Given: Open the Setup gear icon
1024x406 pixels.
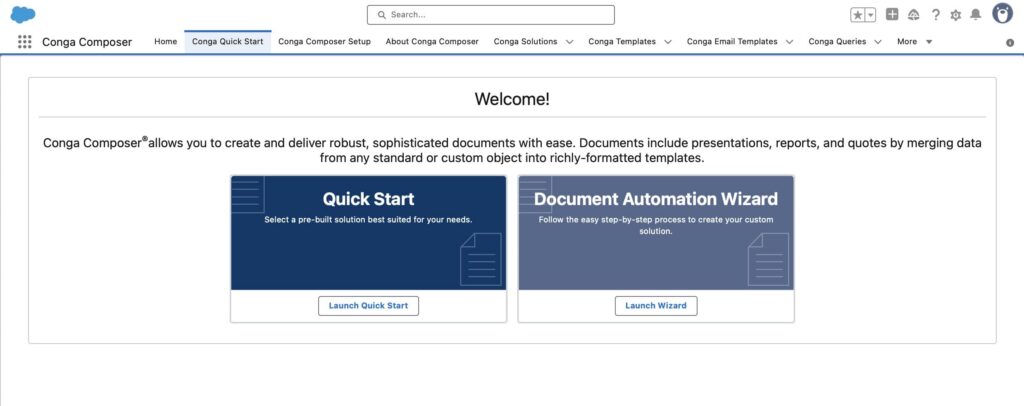Looking at the screenshot, I should 955,15.
